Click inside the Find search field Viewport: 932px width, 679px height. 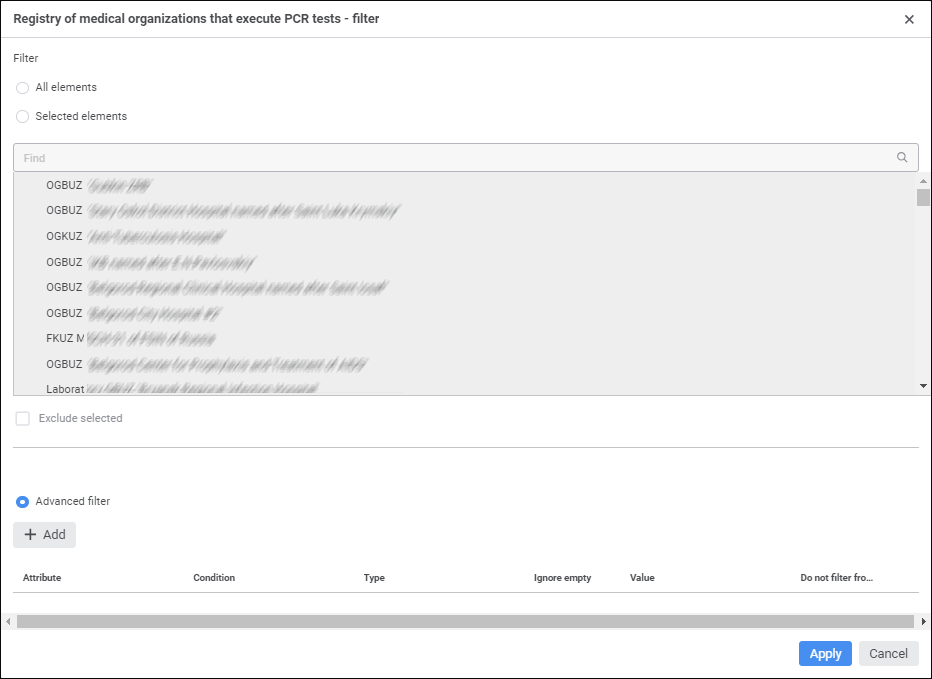click(x=450, y=158)
